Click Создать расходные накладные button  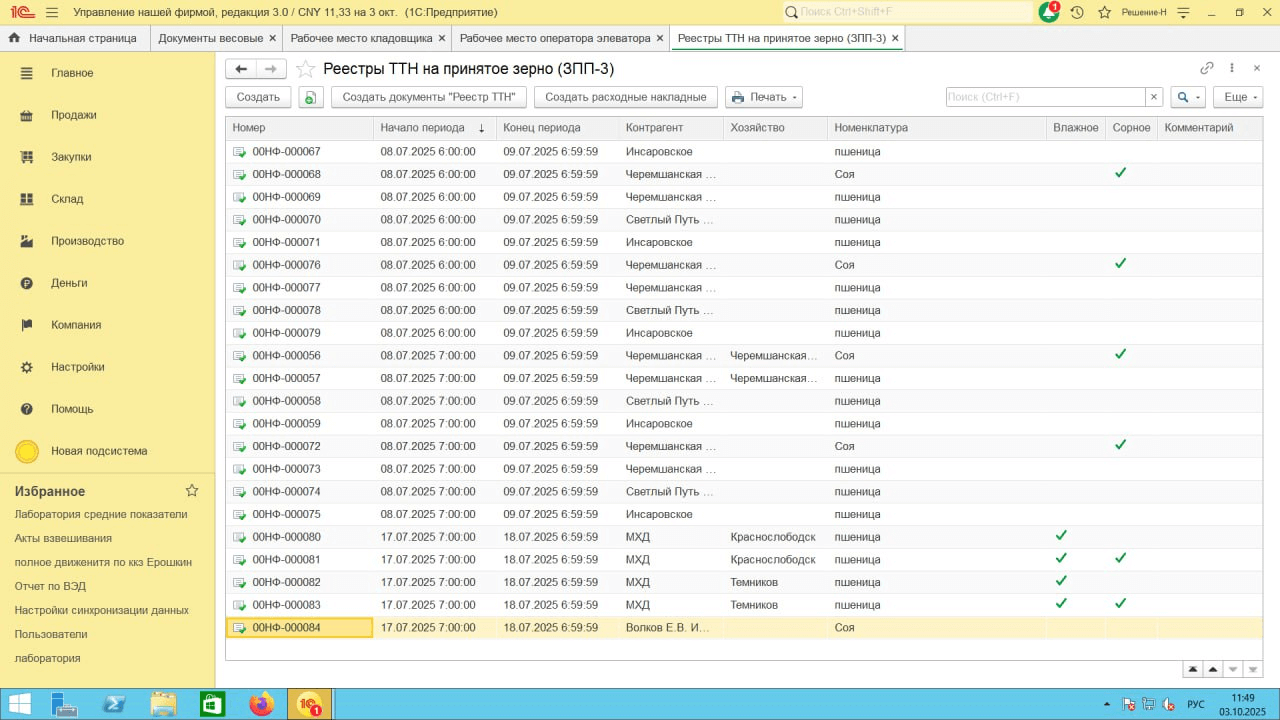pos(626,97)
